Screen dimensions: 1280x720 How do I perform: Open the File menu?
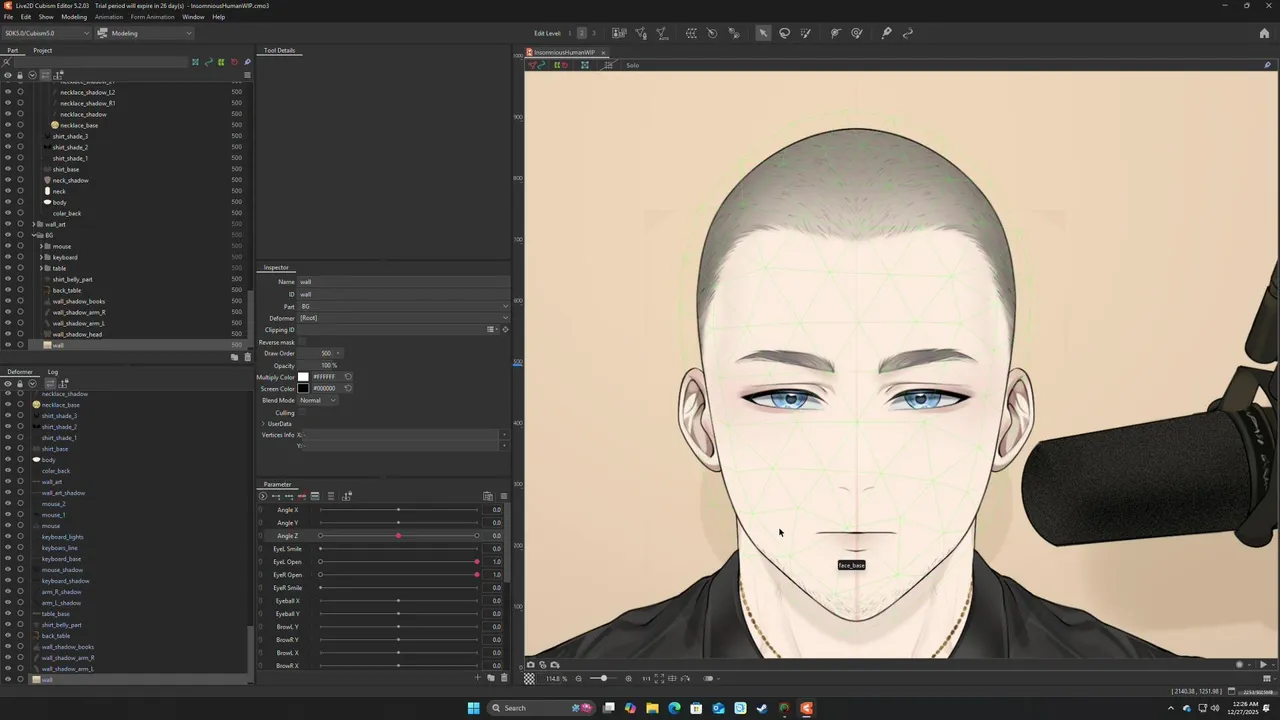coord(8,17)
